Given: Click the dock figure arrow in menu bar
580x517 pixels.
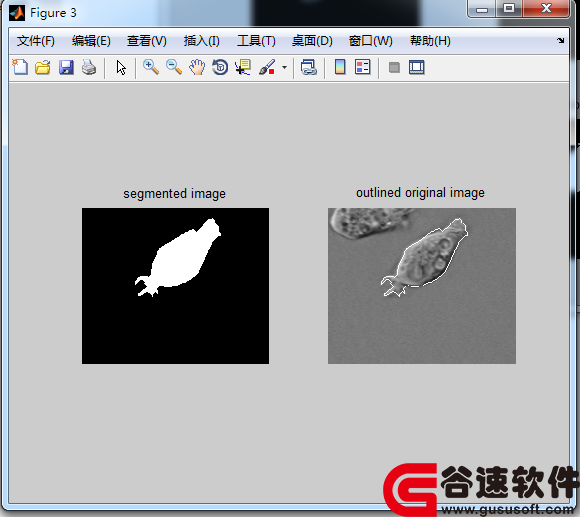Looking at the screenshot, I should point(561,40).
